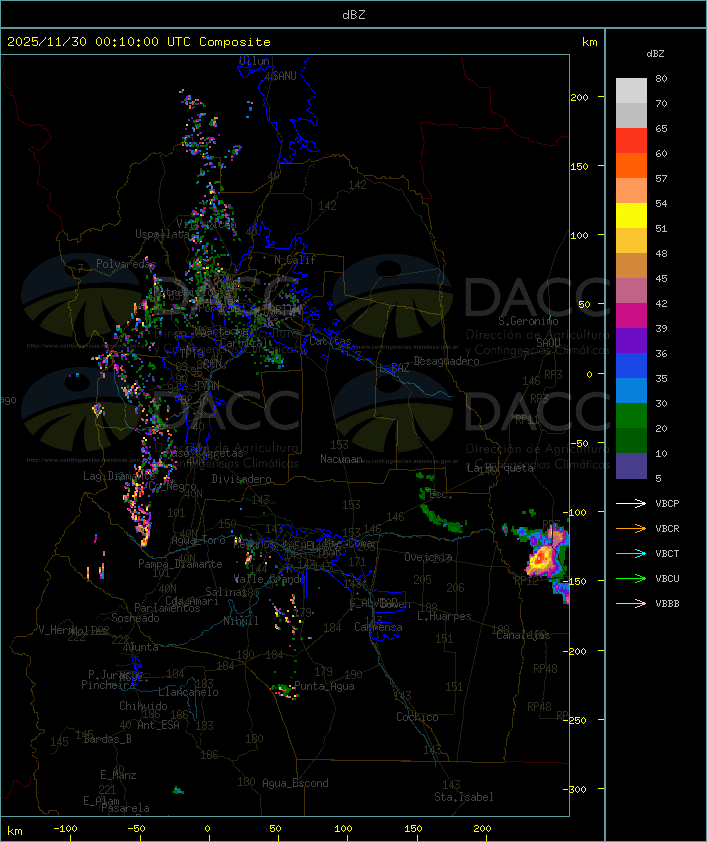707x842 pixels.
Task: Select the magenta 39-42 dBZ swatch
Action: tap(631, 315)
